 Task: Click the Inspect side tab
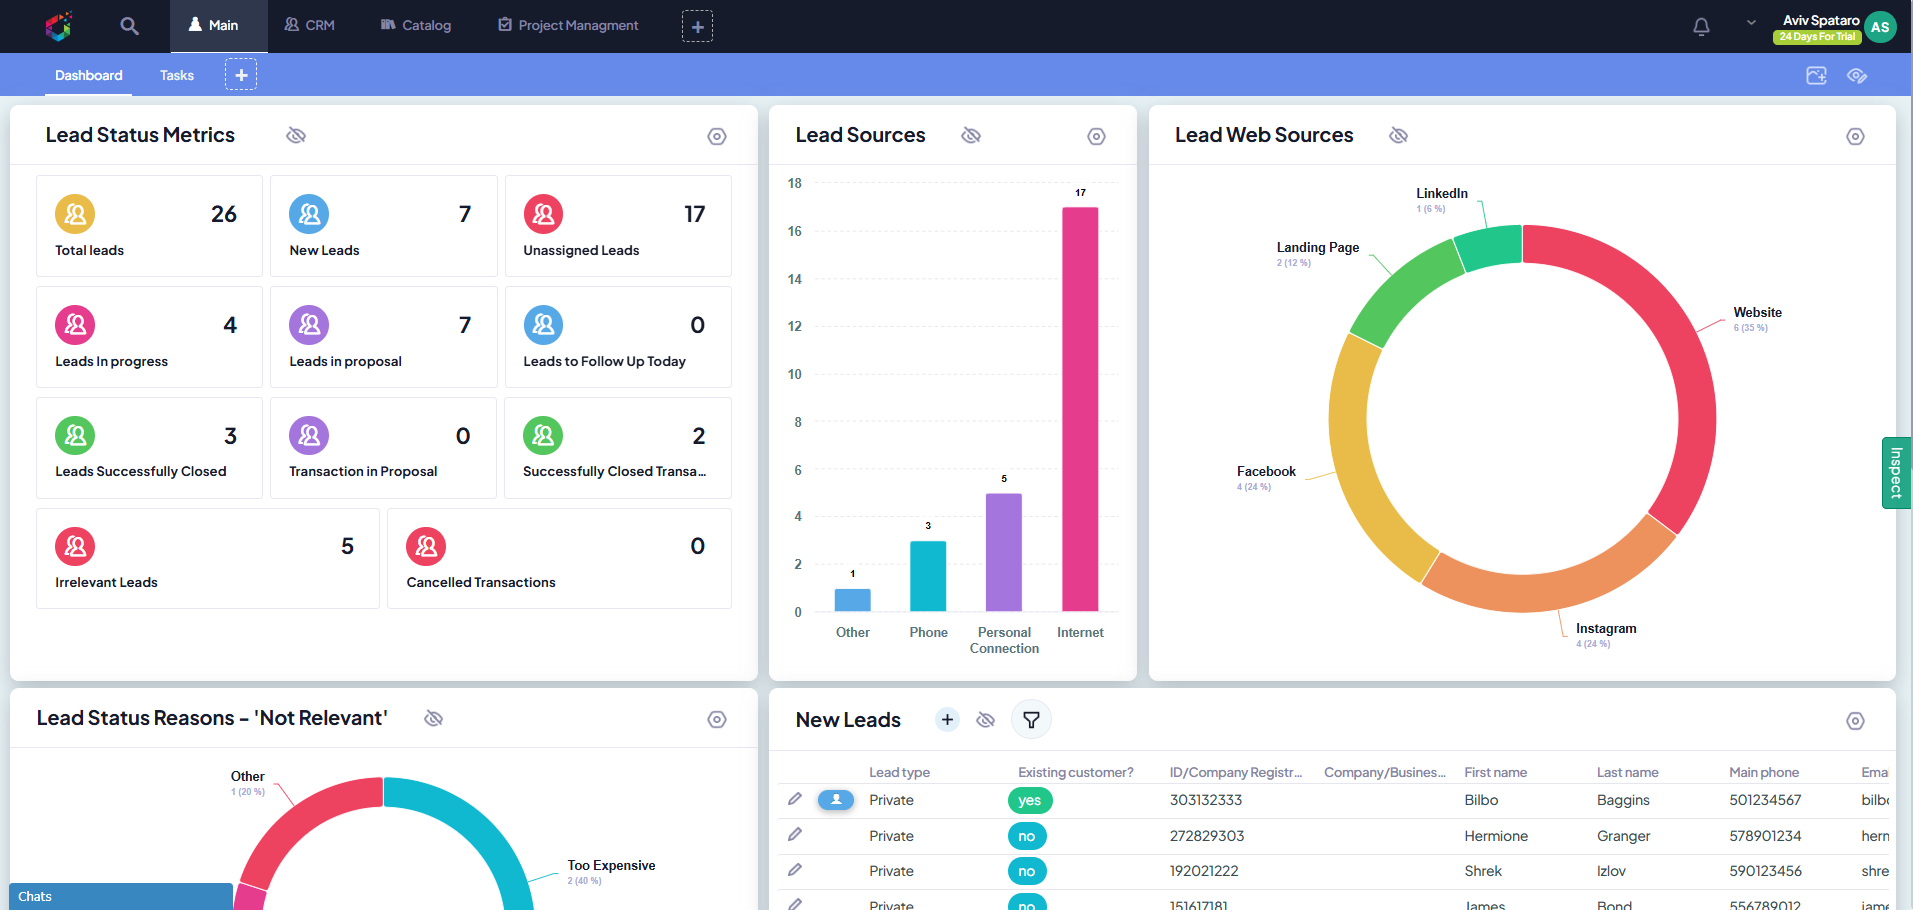coord(1896,472)
